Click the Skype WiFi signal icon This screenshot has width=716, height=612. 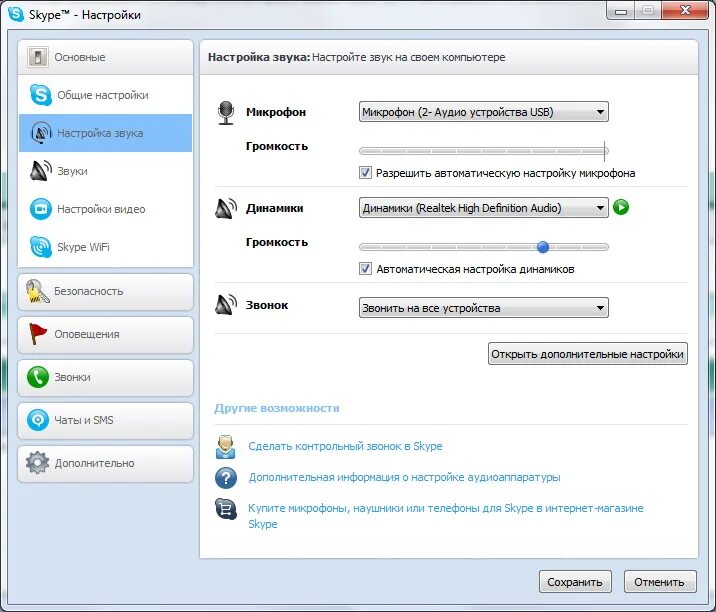click(x=41, y=247)
